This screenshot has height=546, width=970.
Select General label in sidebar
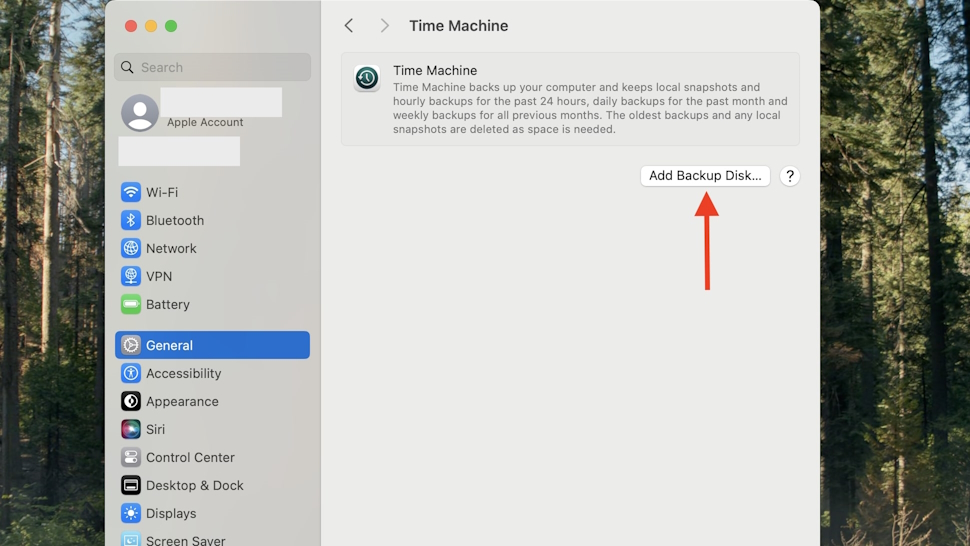click(170, 346)
